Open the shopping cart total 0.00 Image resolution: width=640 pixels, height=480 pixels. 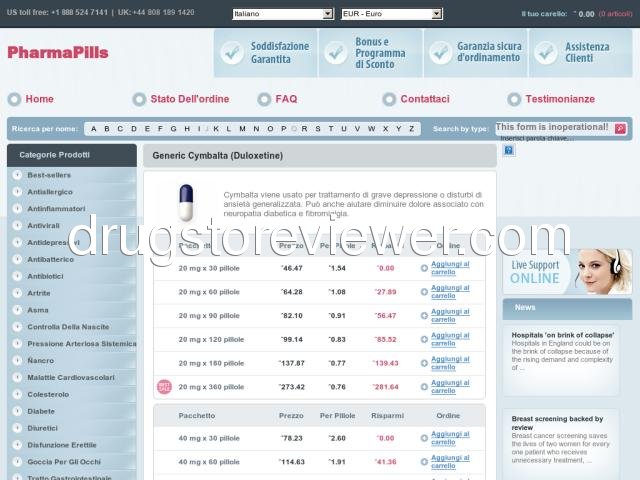586,14
